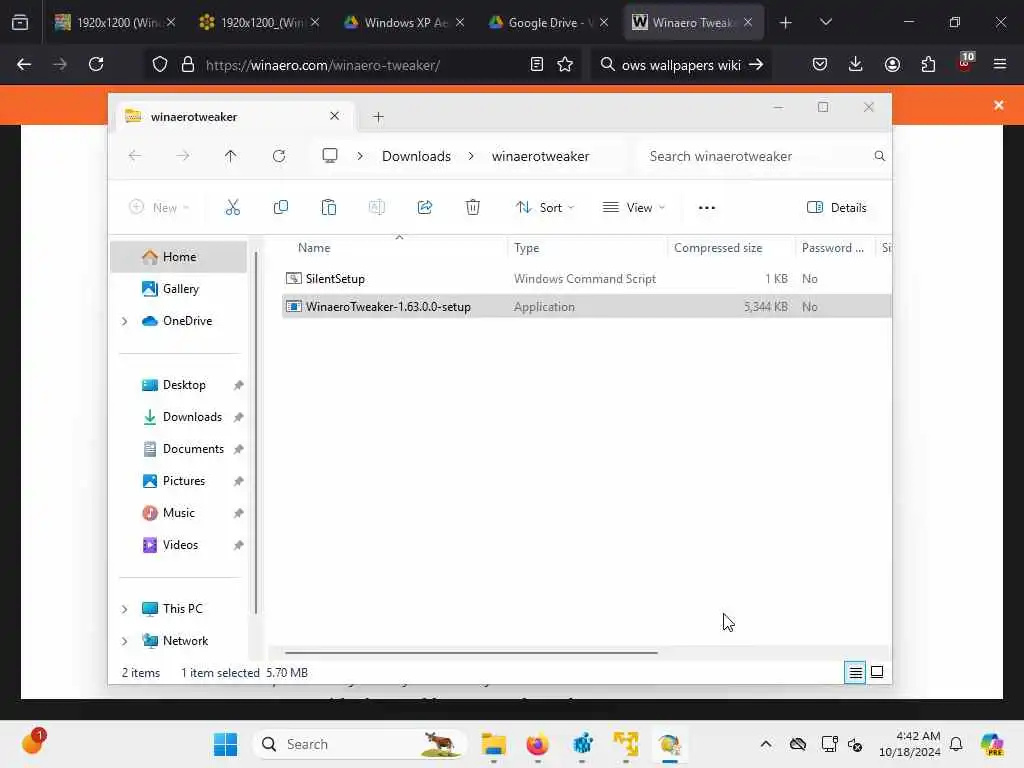Open the See more three-dots menu
This screenshot has height=768, width=1024.
(707, 208)
